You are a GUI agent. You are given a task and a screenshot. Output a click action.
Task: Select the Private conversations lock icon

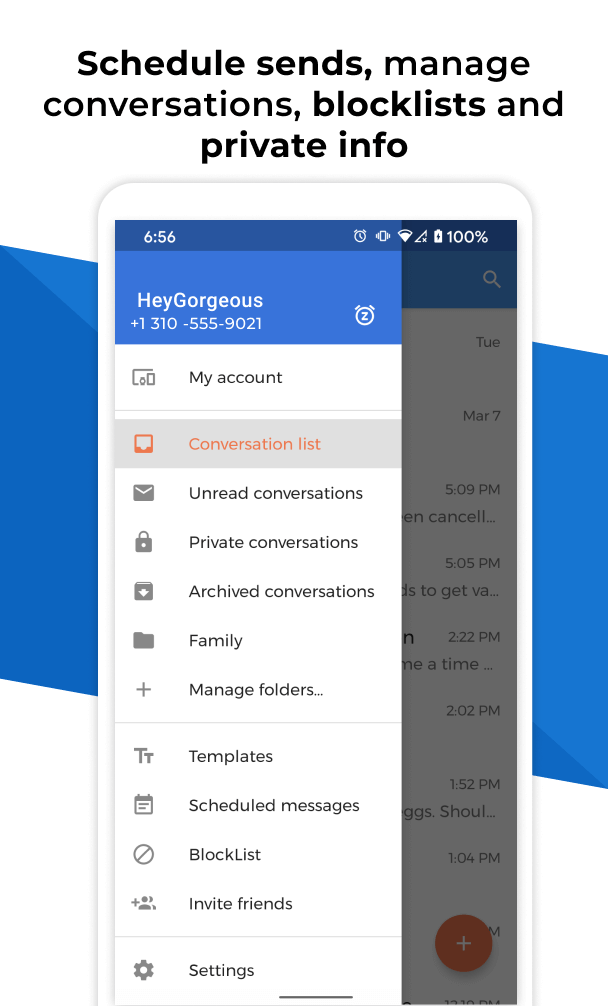click(x=144, y=542)
